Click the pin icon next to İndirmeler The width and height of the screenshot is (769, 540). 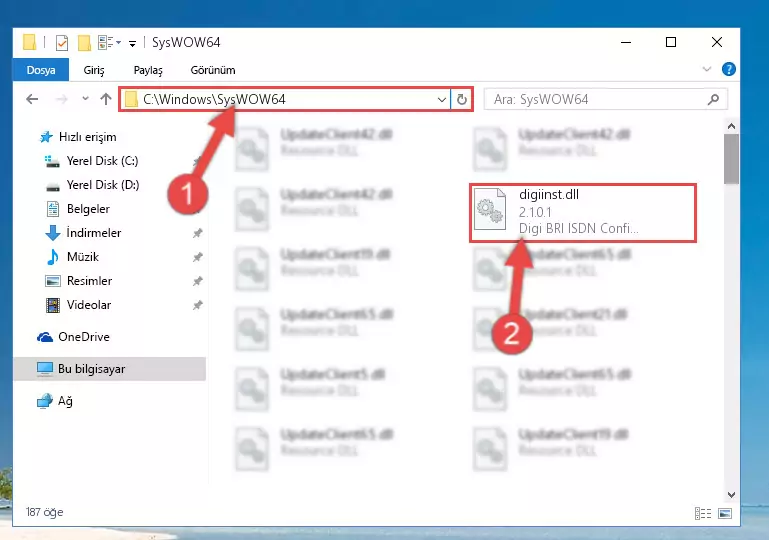[197, 233]
